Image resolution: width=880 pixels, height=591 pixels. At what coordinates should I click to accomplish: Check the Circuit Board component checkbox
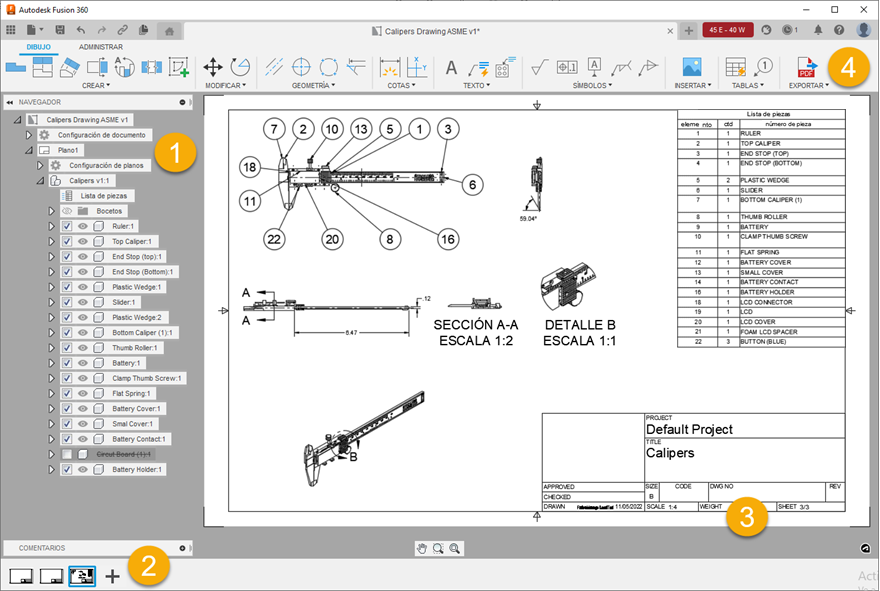(67, 454)
